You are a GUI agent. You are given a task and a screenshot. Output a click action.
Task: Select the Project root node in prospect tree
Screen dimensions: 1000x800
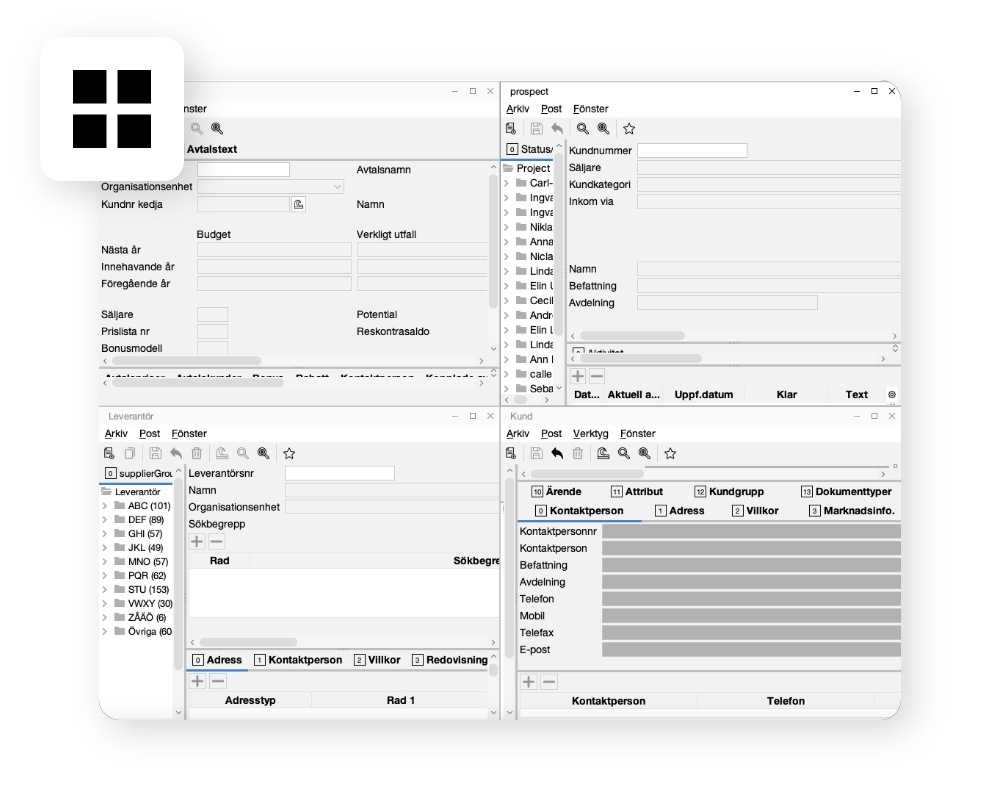(x=533, y=168)
